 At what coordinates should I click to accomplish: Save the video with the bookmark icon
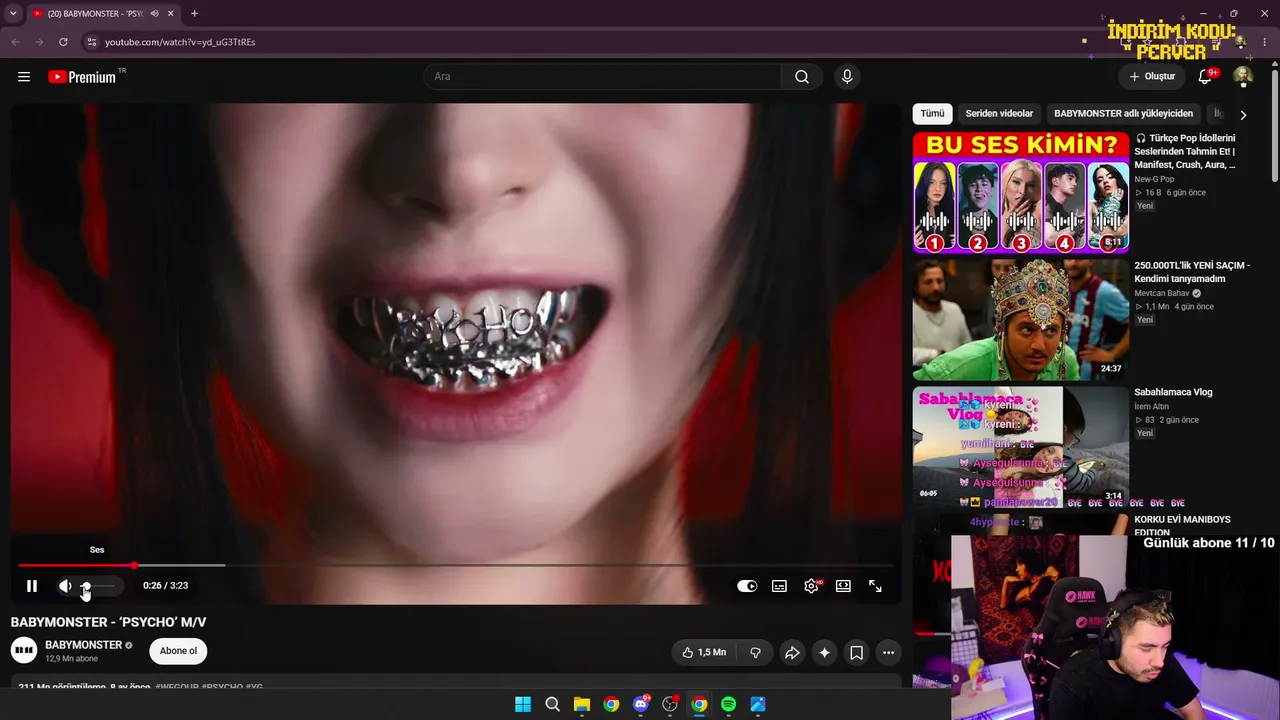pyautogui.click(x=857, y=653)
